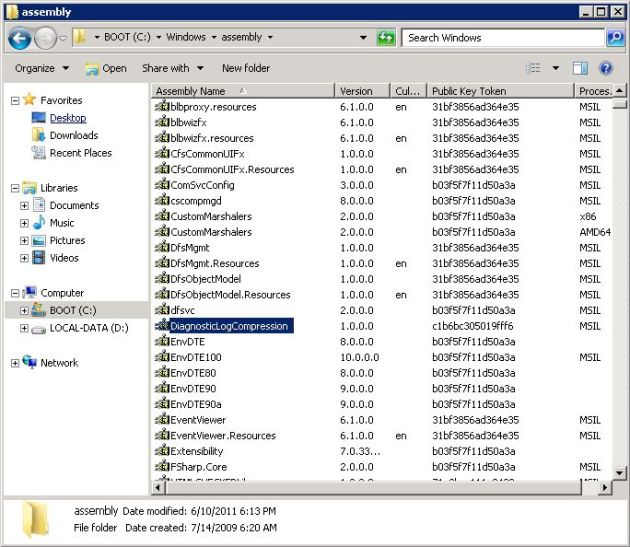Sort by the Version column header

click(356, 91)
